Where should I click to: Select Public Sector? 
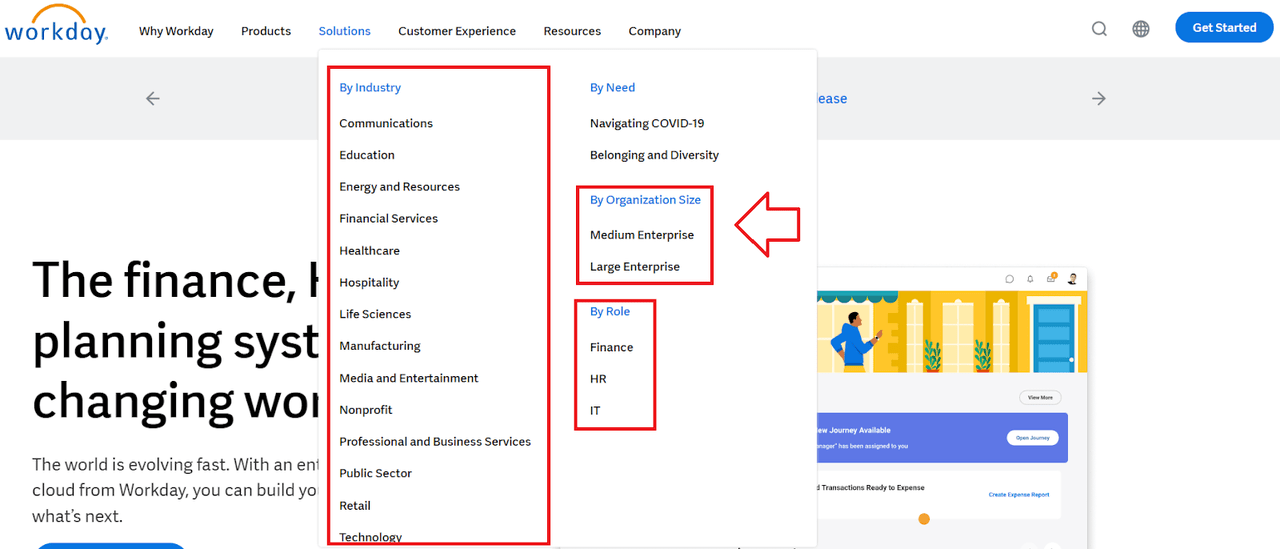[376, 474]
